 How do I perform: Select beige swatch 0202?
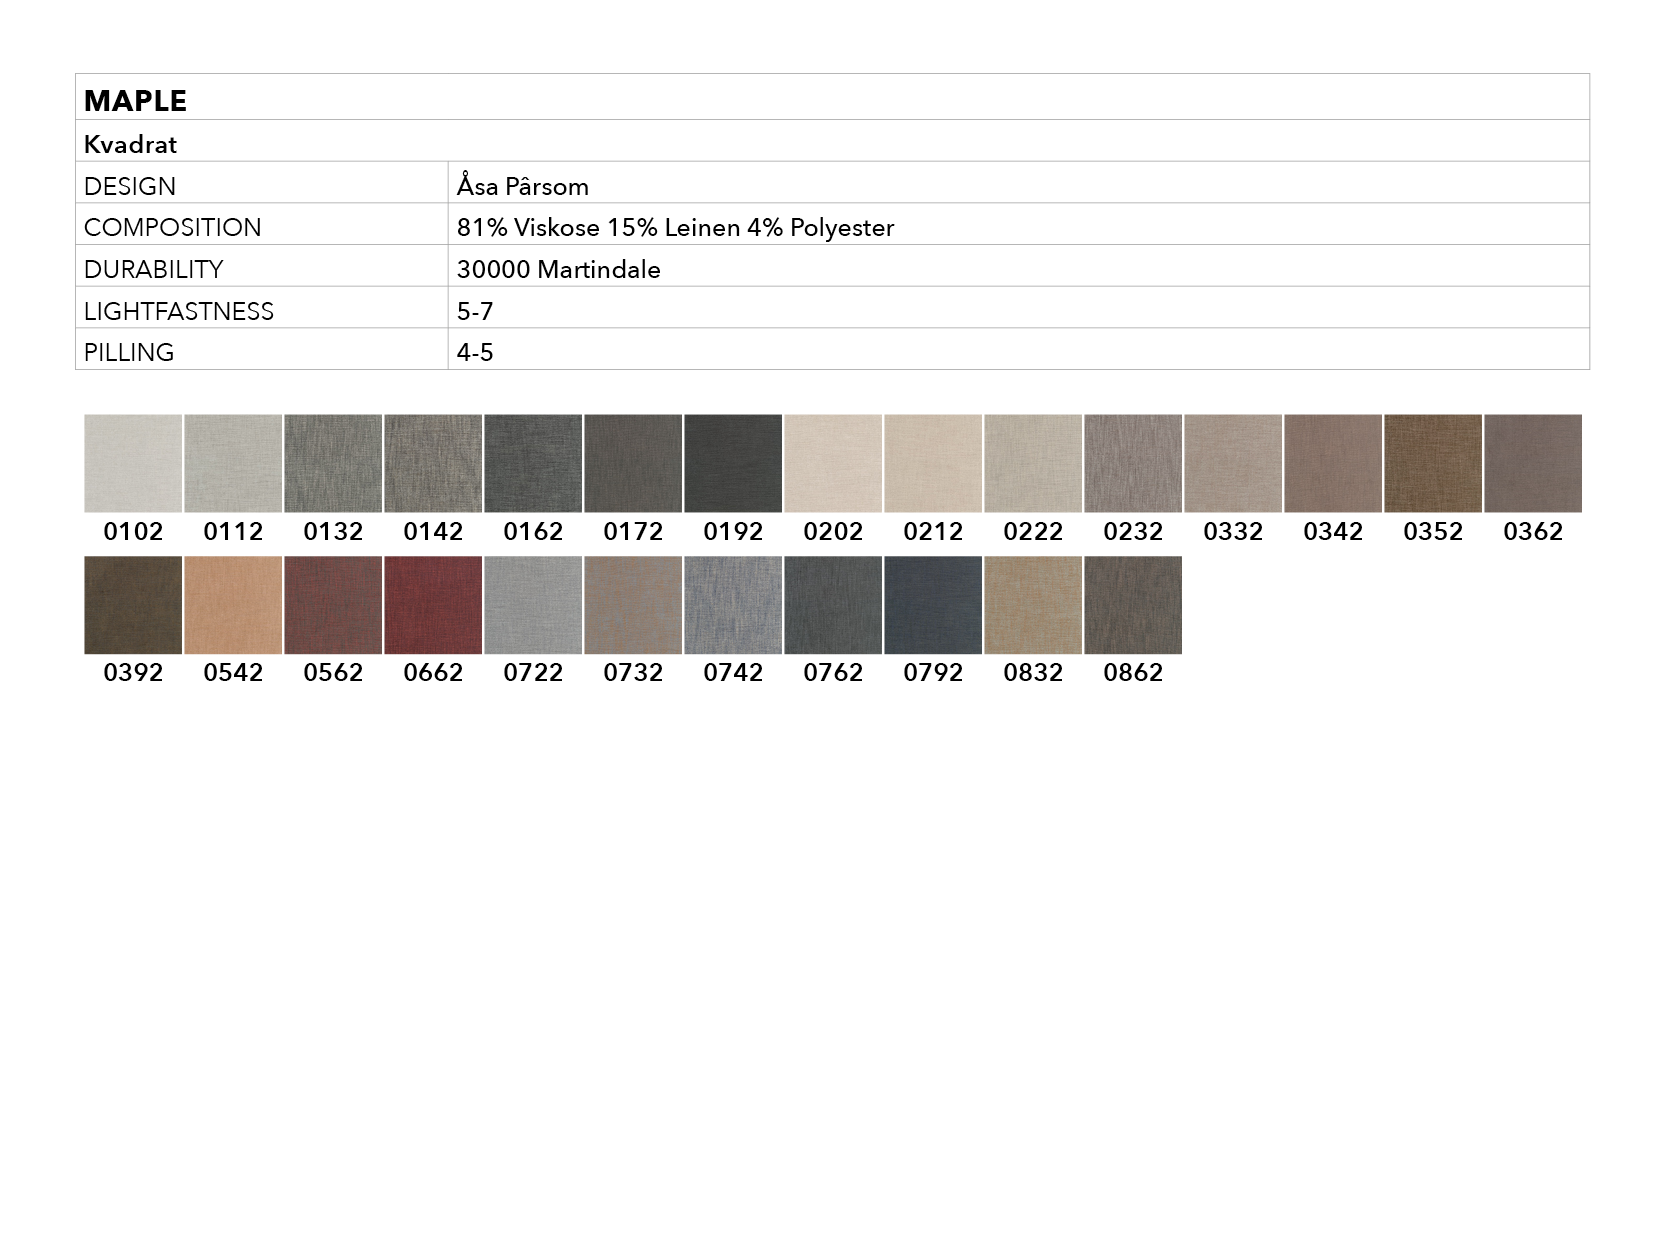[833, 463]
